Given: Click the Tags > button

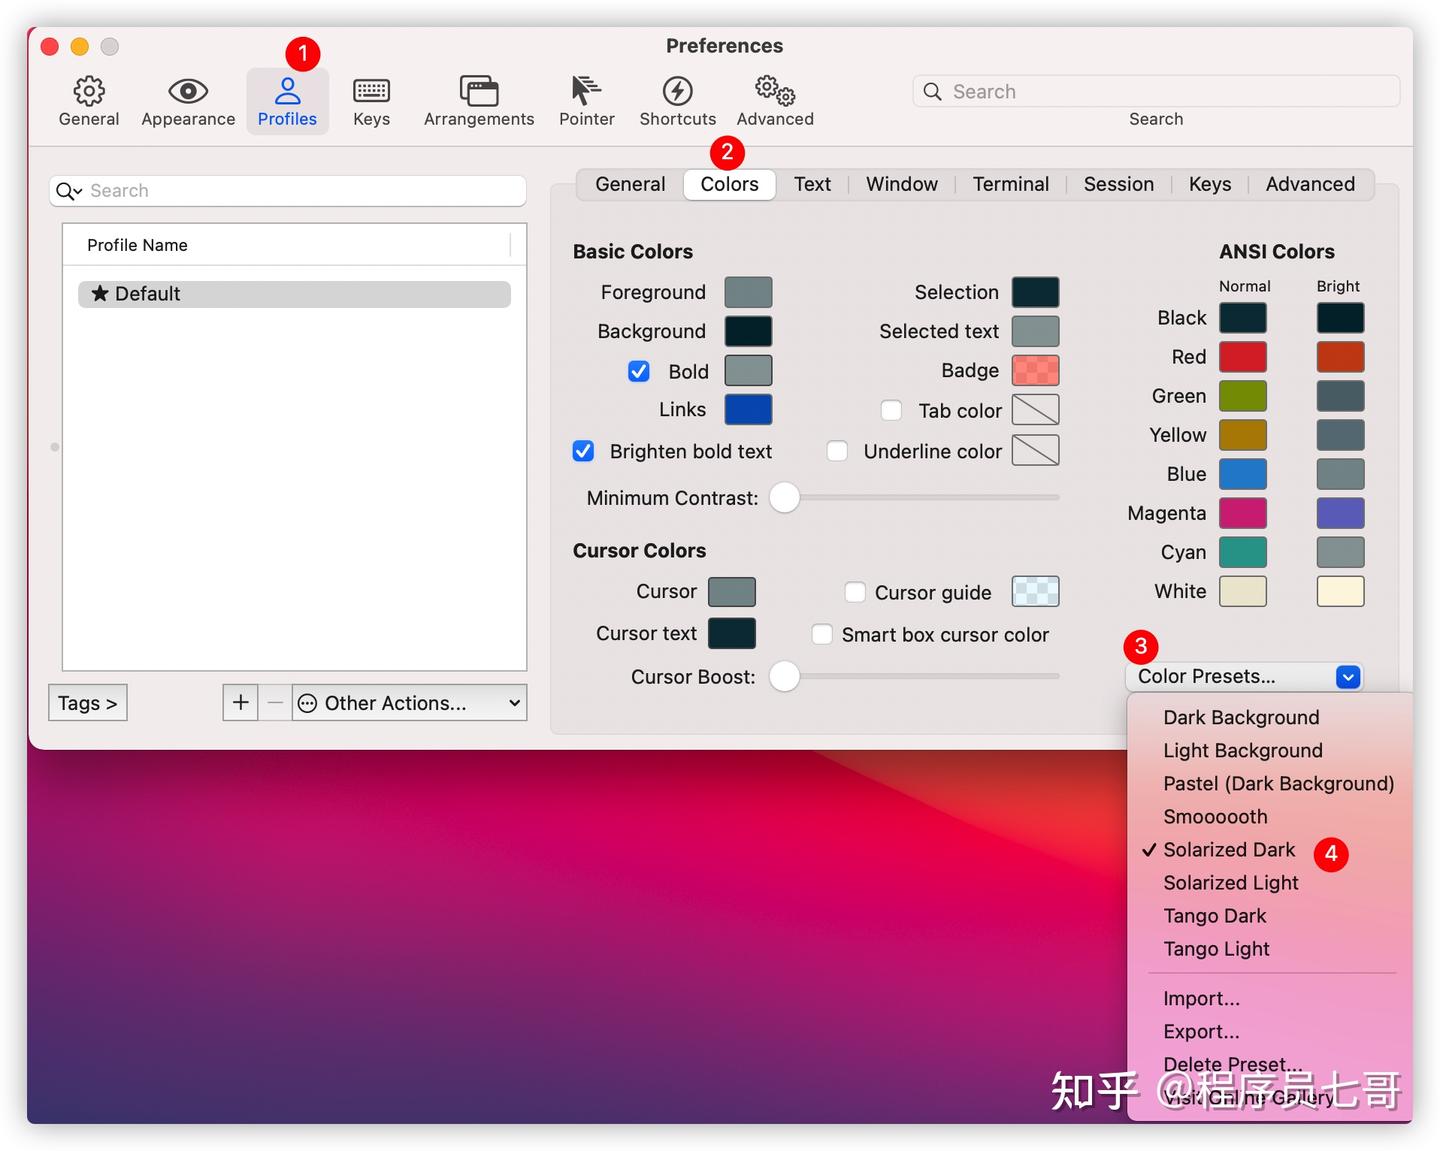Looking at the screenshot, I should coord(88,703).
